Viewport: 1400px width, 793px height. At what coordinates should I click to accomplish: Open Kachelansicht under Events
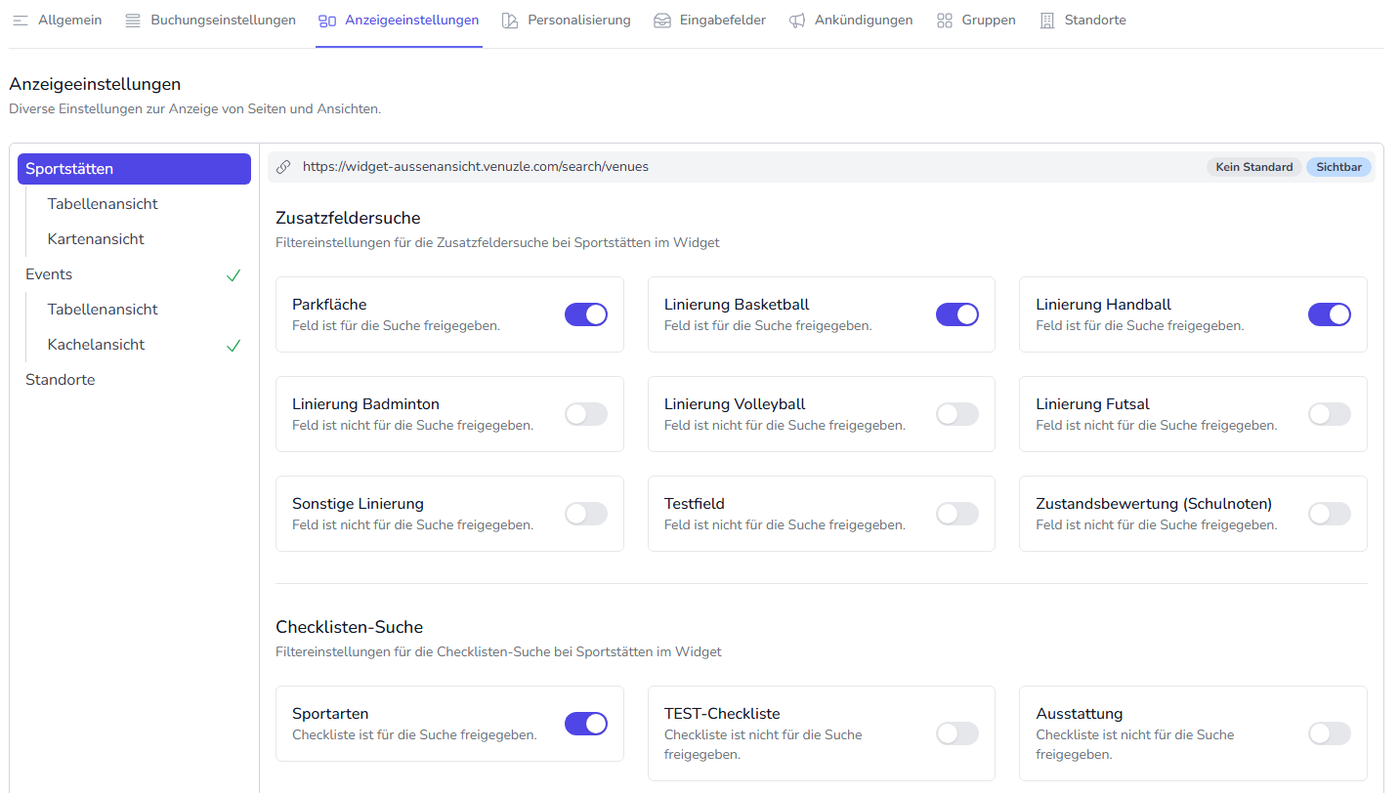pyautogui.click(x=96, y=345)
